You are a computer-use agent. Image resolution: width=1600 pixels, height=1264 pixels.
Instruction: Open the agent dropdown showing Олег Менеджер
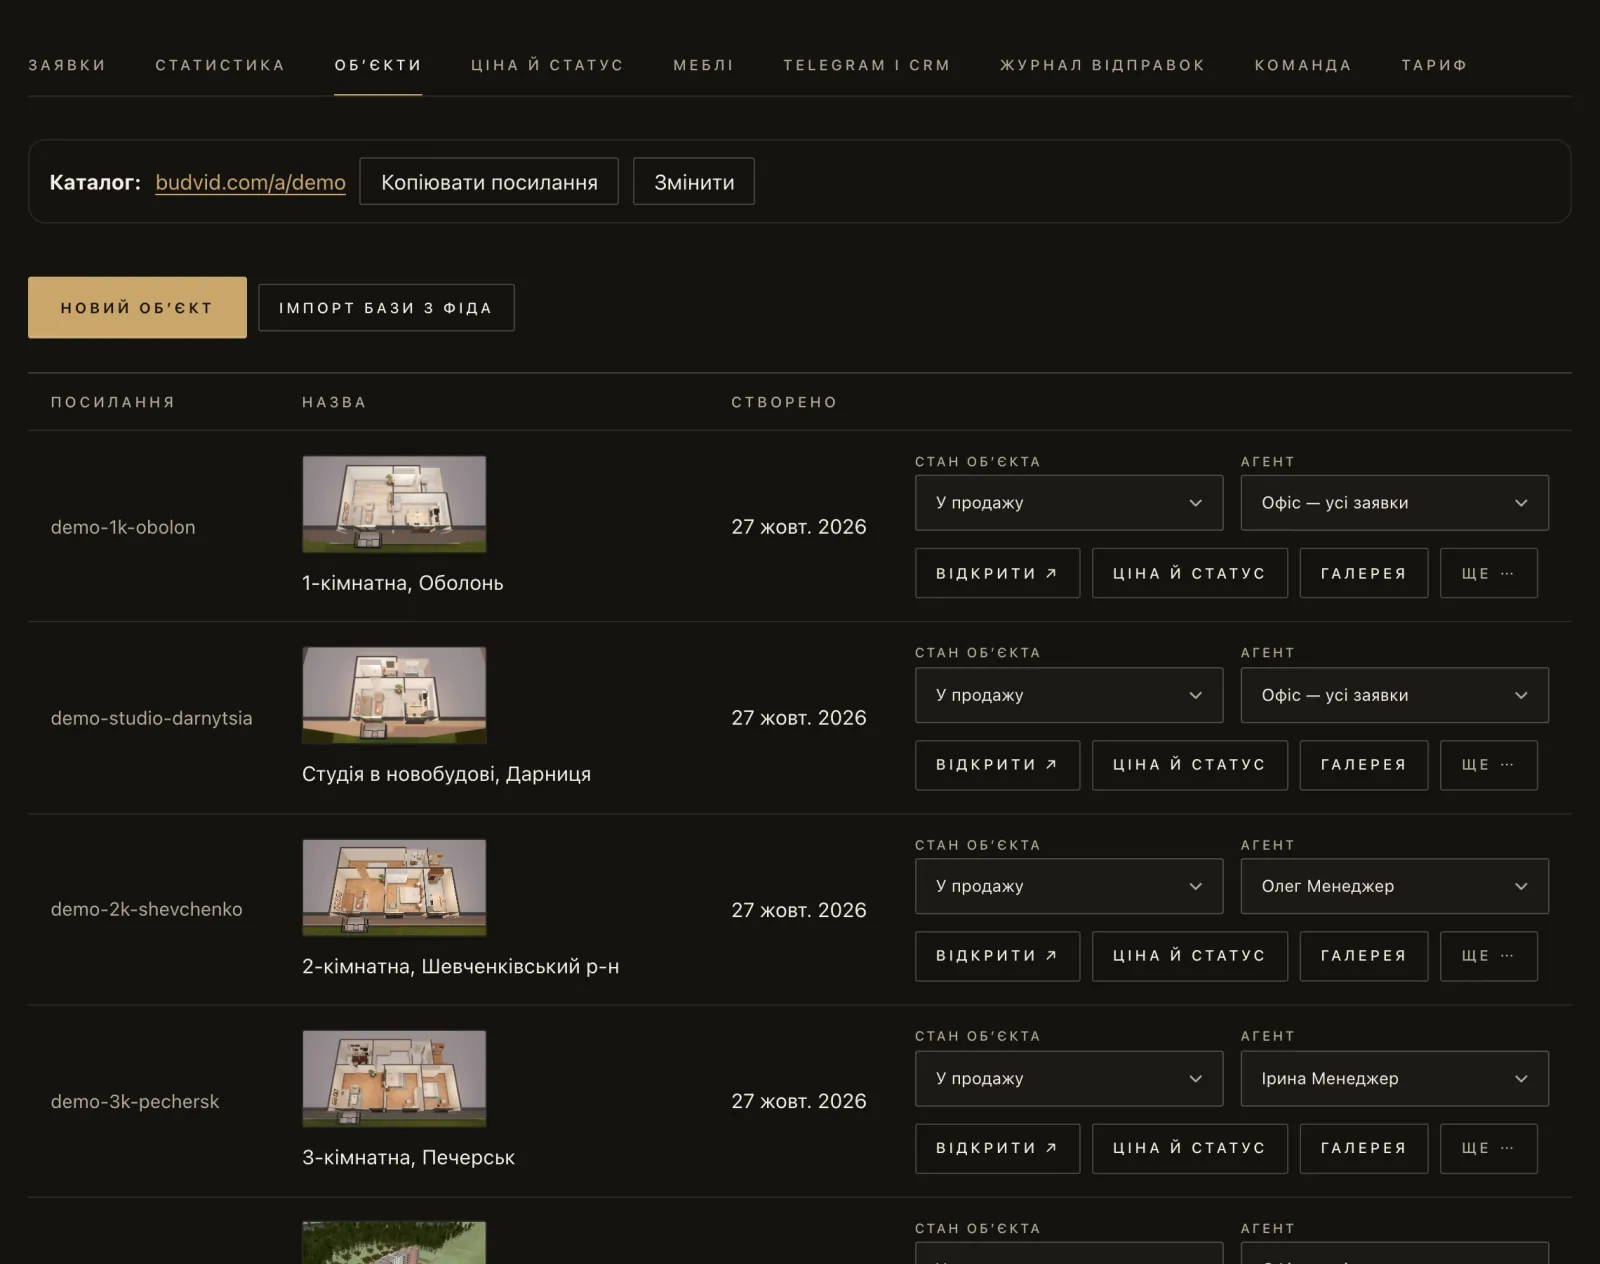(1394, 886)
